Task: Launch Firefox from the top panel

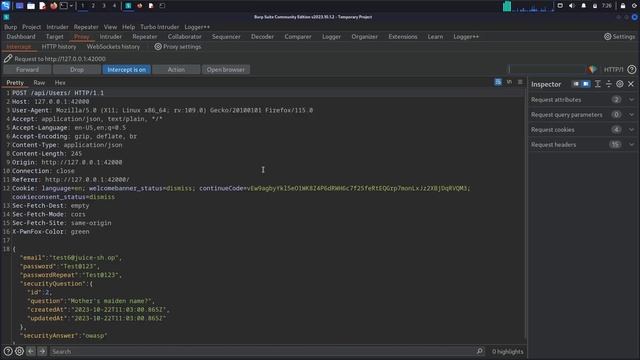Action: [x=53, y=6]
